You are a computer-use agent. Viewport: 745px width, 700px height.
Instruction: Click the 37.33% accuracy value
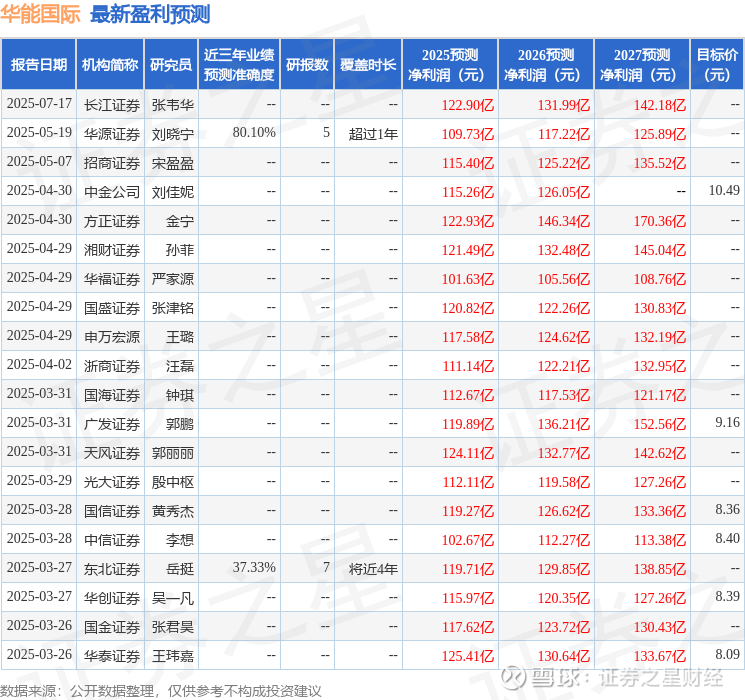(x=254, y=567)
